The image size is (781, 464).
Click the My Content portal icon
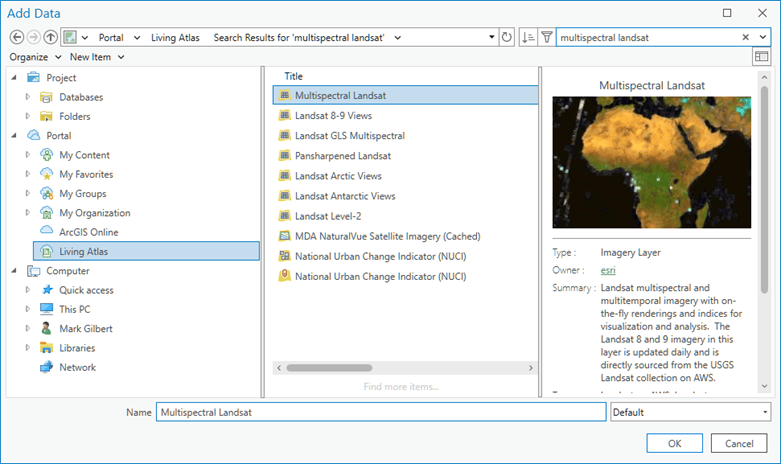pos(46,155)
